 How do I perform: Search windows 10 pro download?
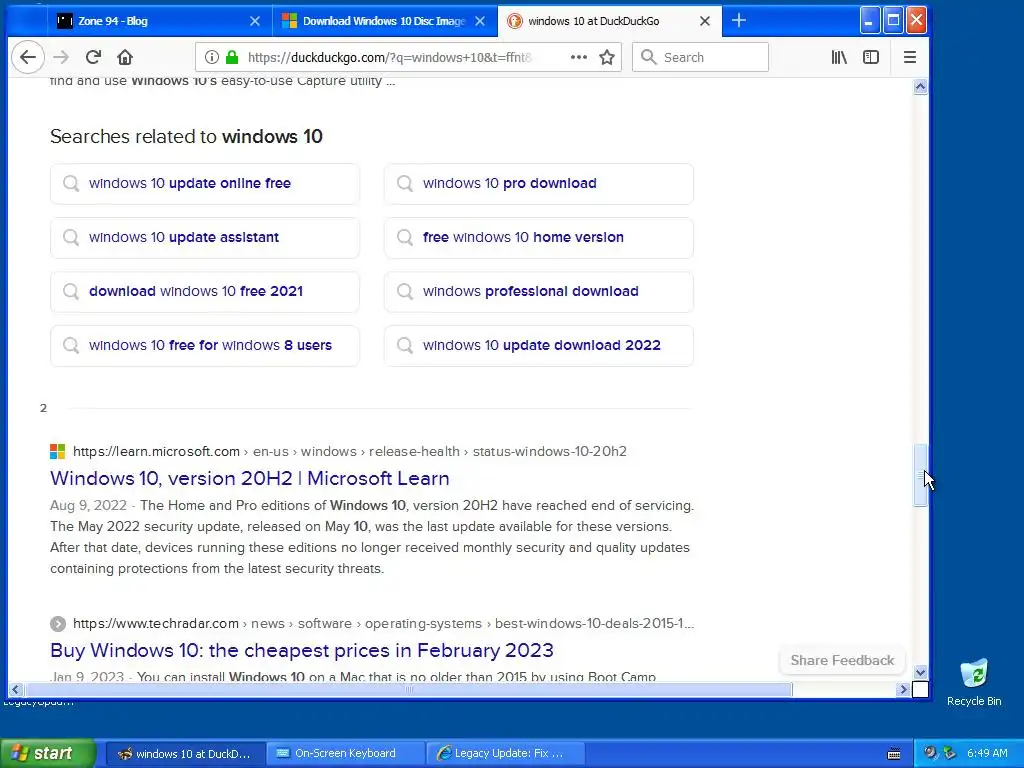click(538, 184)
